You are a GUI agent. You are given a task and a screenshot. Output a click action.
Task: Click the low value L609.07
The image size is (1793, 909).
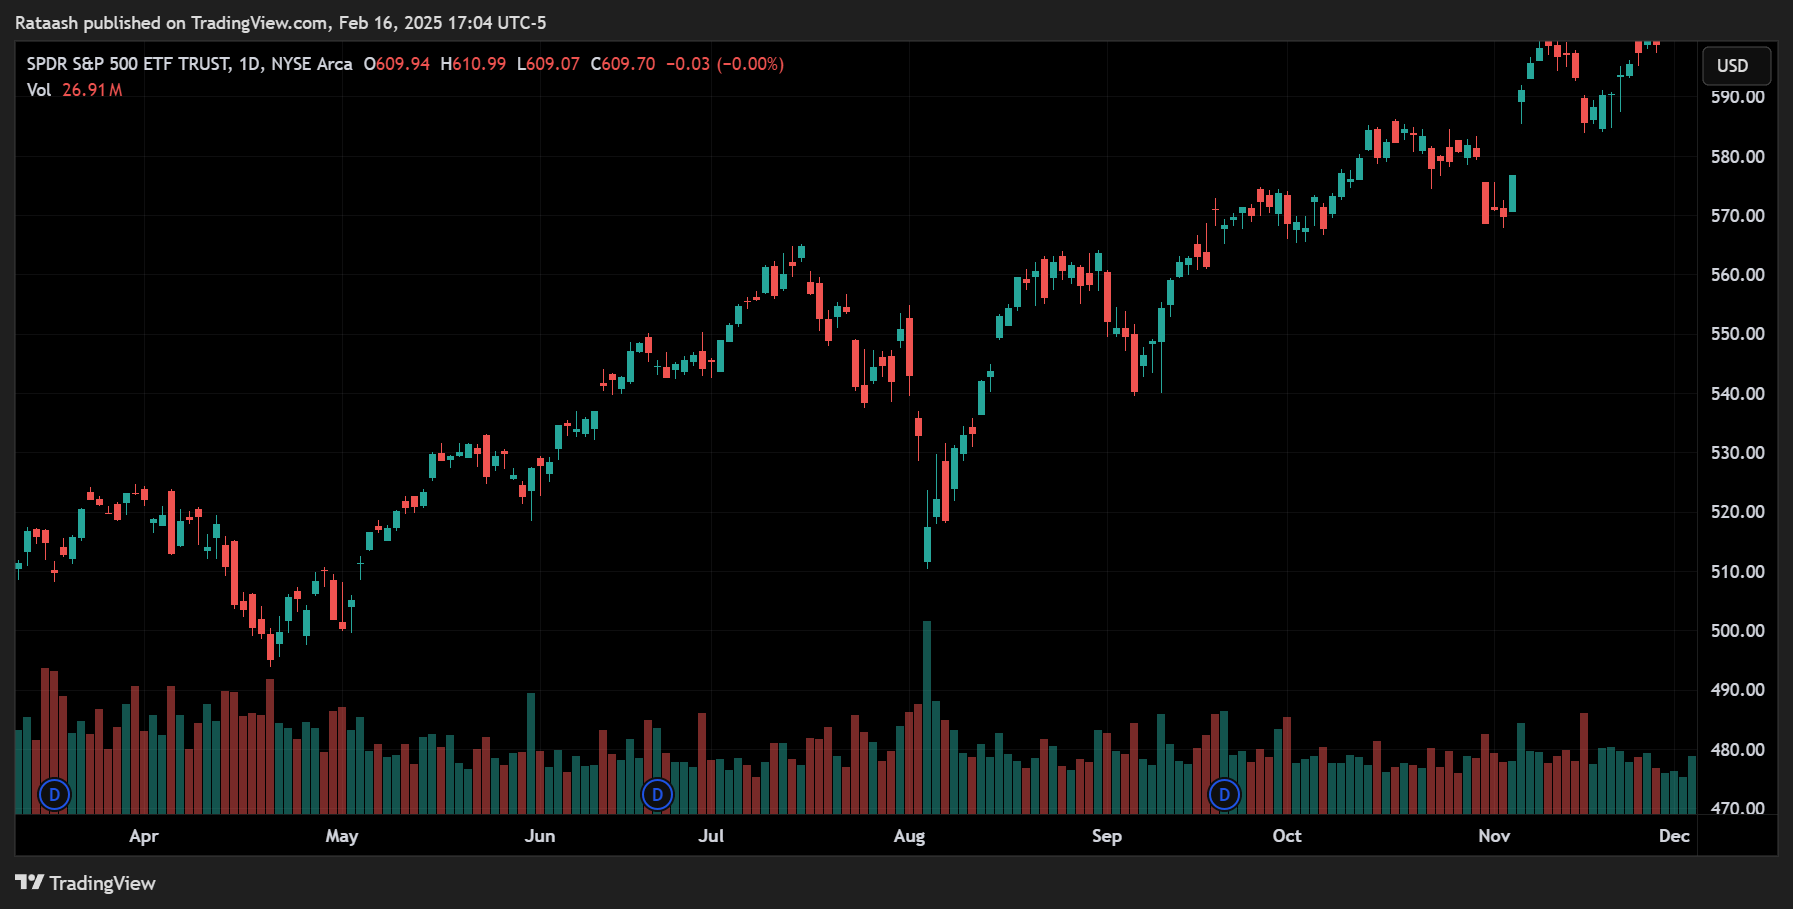coord(548,64)
